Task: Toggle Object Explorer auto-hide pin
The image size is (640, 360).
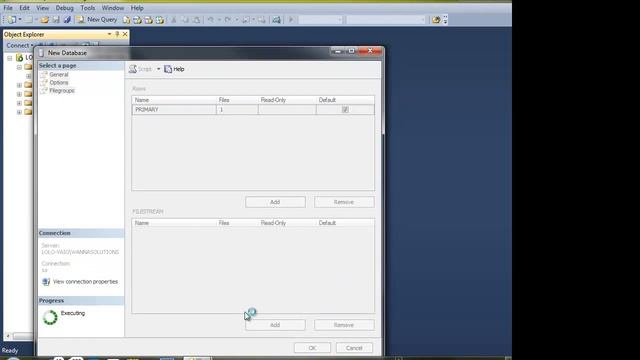Action: pyautogui.click(x=117, y=34)
